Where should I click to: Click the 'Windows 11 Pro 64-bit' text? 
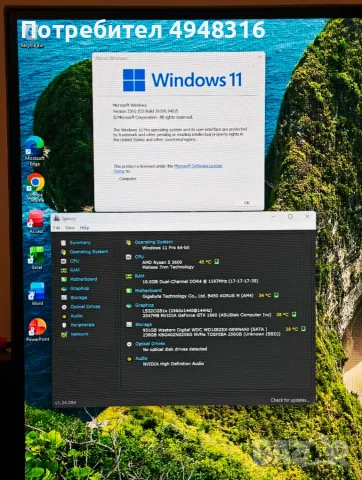166,248
